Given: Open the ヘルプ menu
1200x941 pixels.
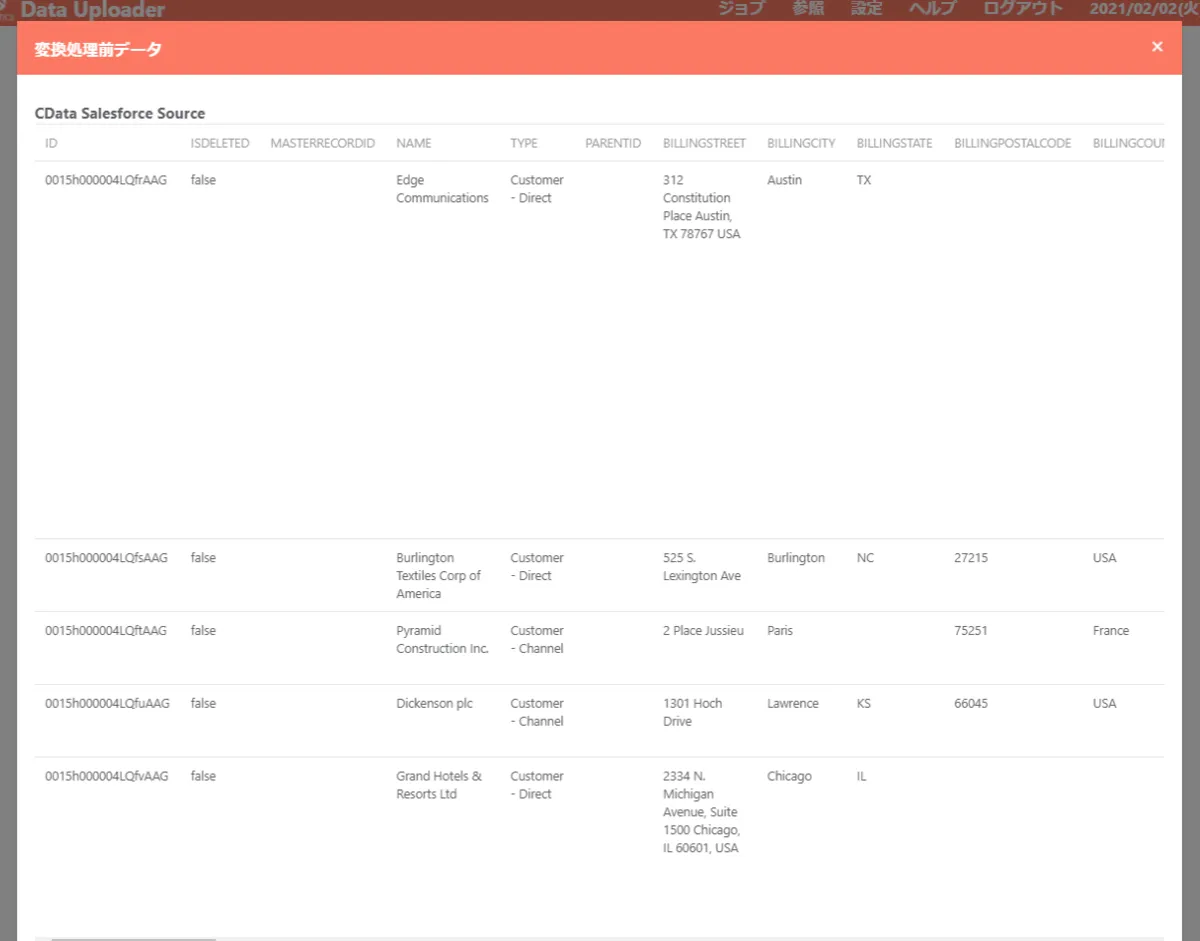Looking at the screenshot, I should click(x=932, y=9).
